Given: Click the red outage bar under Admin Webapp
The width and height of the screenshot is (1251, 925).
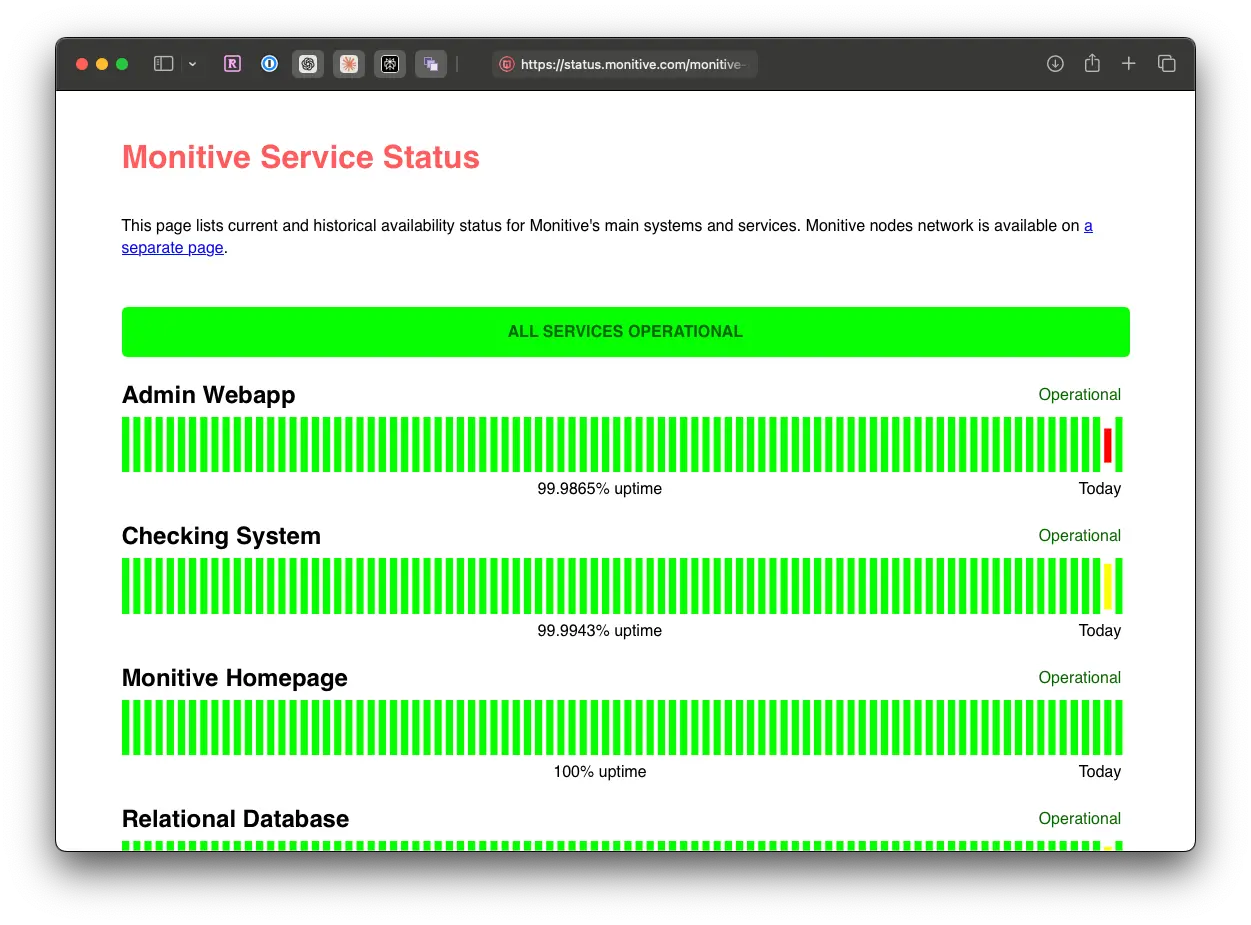Looking at the screenshot, I should [1107, 443].
